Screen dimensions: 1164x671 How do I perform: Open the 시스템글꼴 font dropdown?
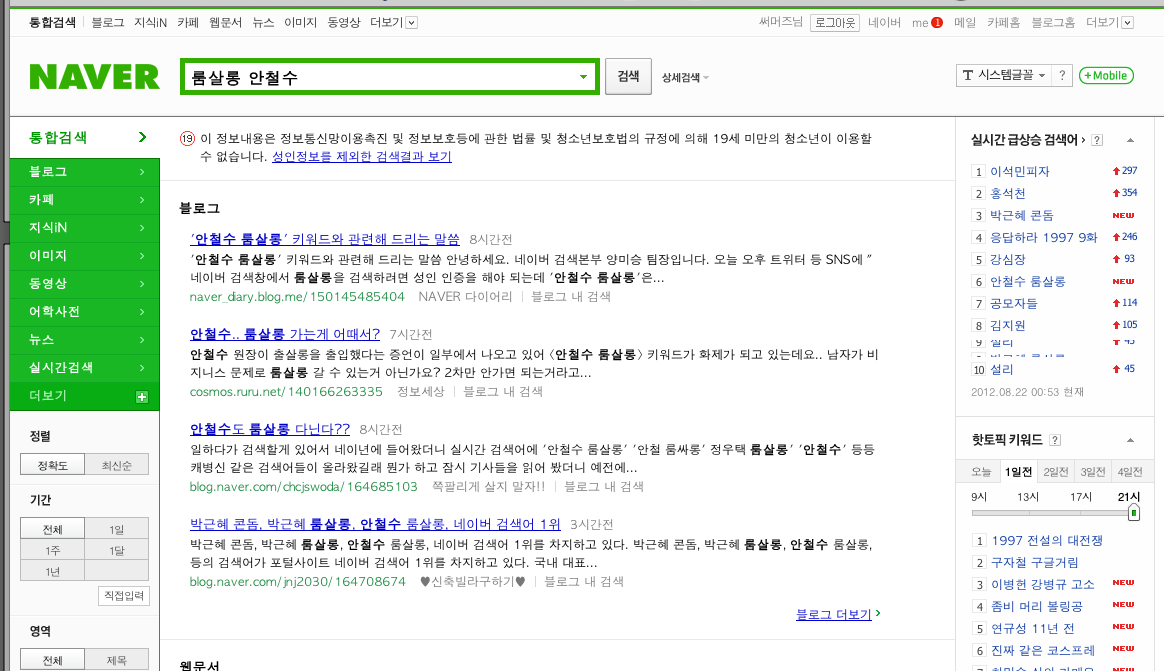[x=1004, y=75]
